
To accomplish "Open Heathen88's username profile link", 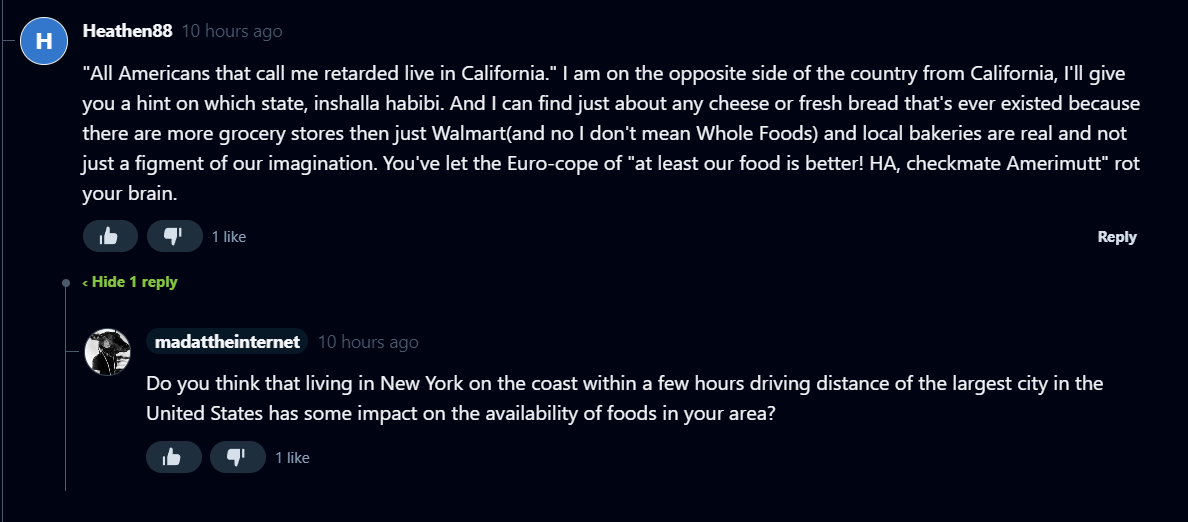I will [x=127, y=31].
